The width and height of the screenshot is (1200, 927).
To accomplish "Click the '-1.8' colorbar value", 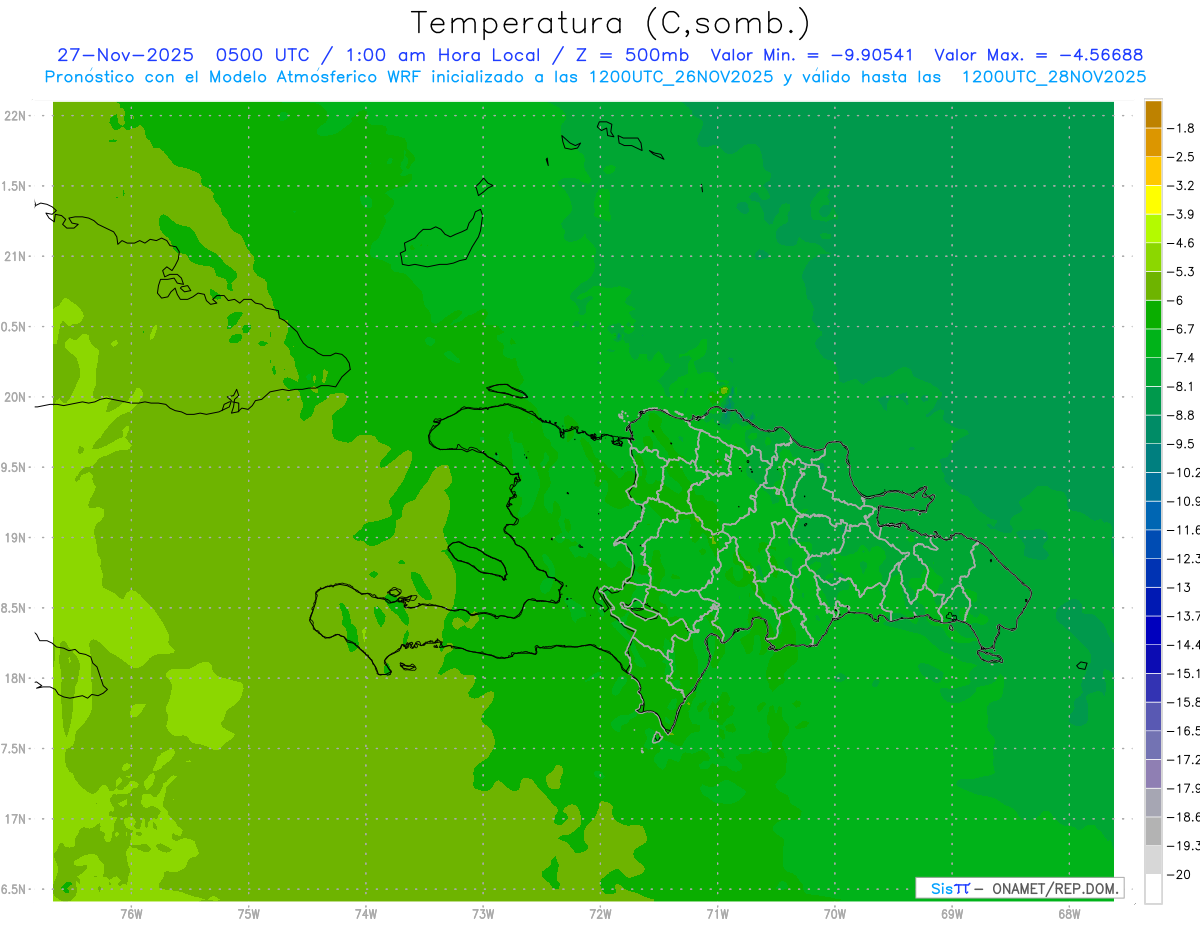I will 1180,128.
